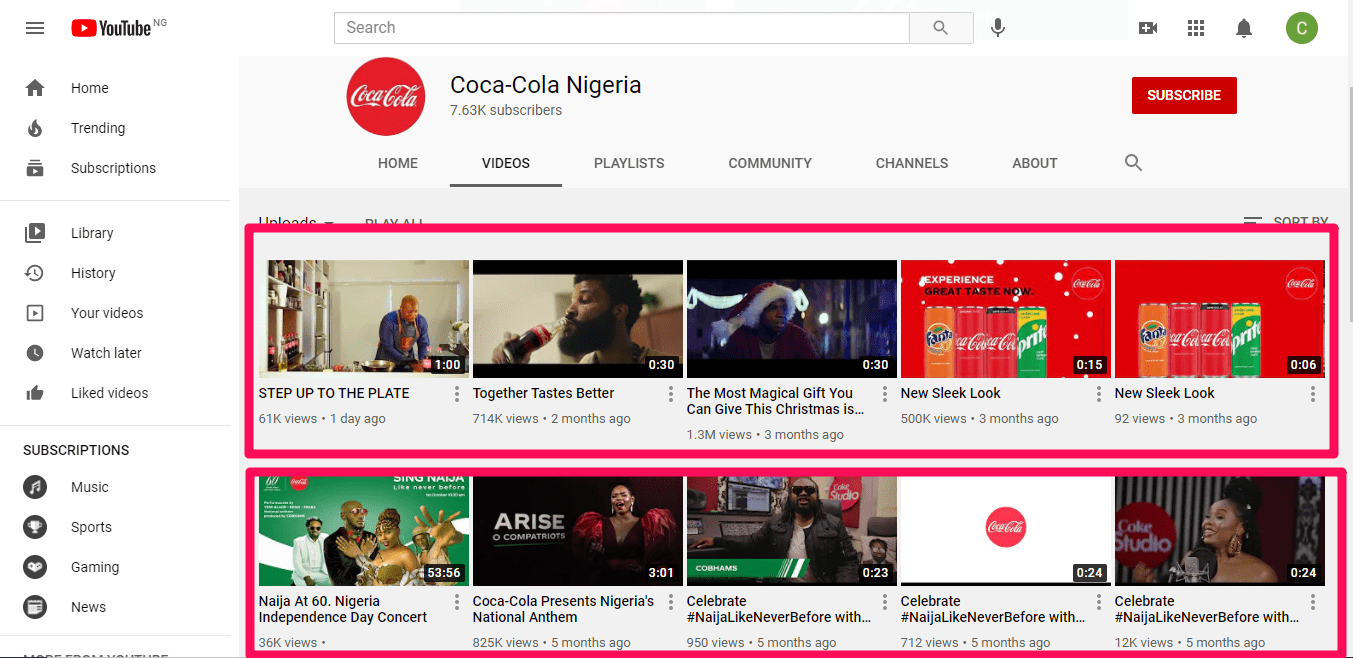Image resolution: width=1353 pixels, height=658 pixels.
Task: Open Watch later in sidebar
Action: pos(105,353)
